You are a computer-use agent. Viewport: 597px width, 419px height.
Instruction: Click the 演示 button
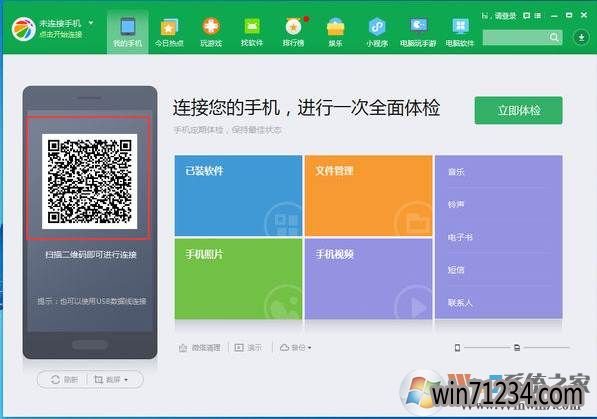click(248, 347)
